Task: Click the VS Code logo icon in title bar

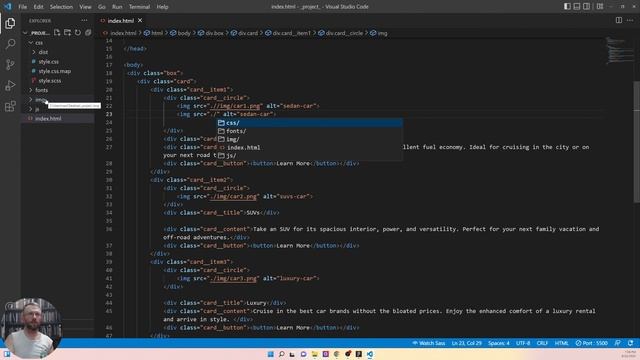Action: 7,7
